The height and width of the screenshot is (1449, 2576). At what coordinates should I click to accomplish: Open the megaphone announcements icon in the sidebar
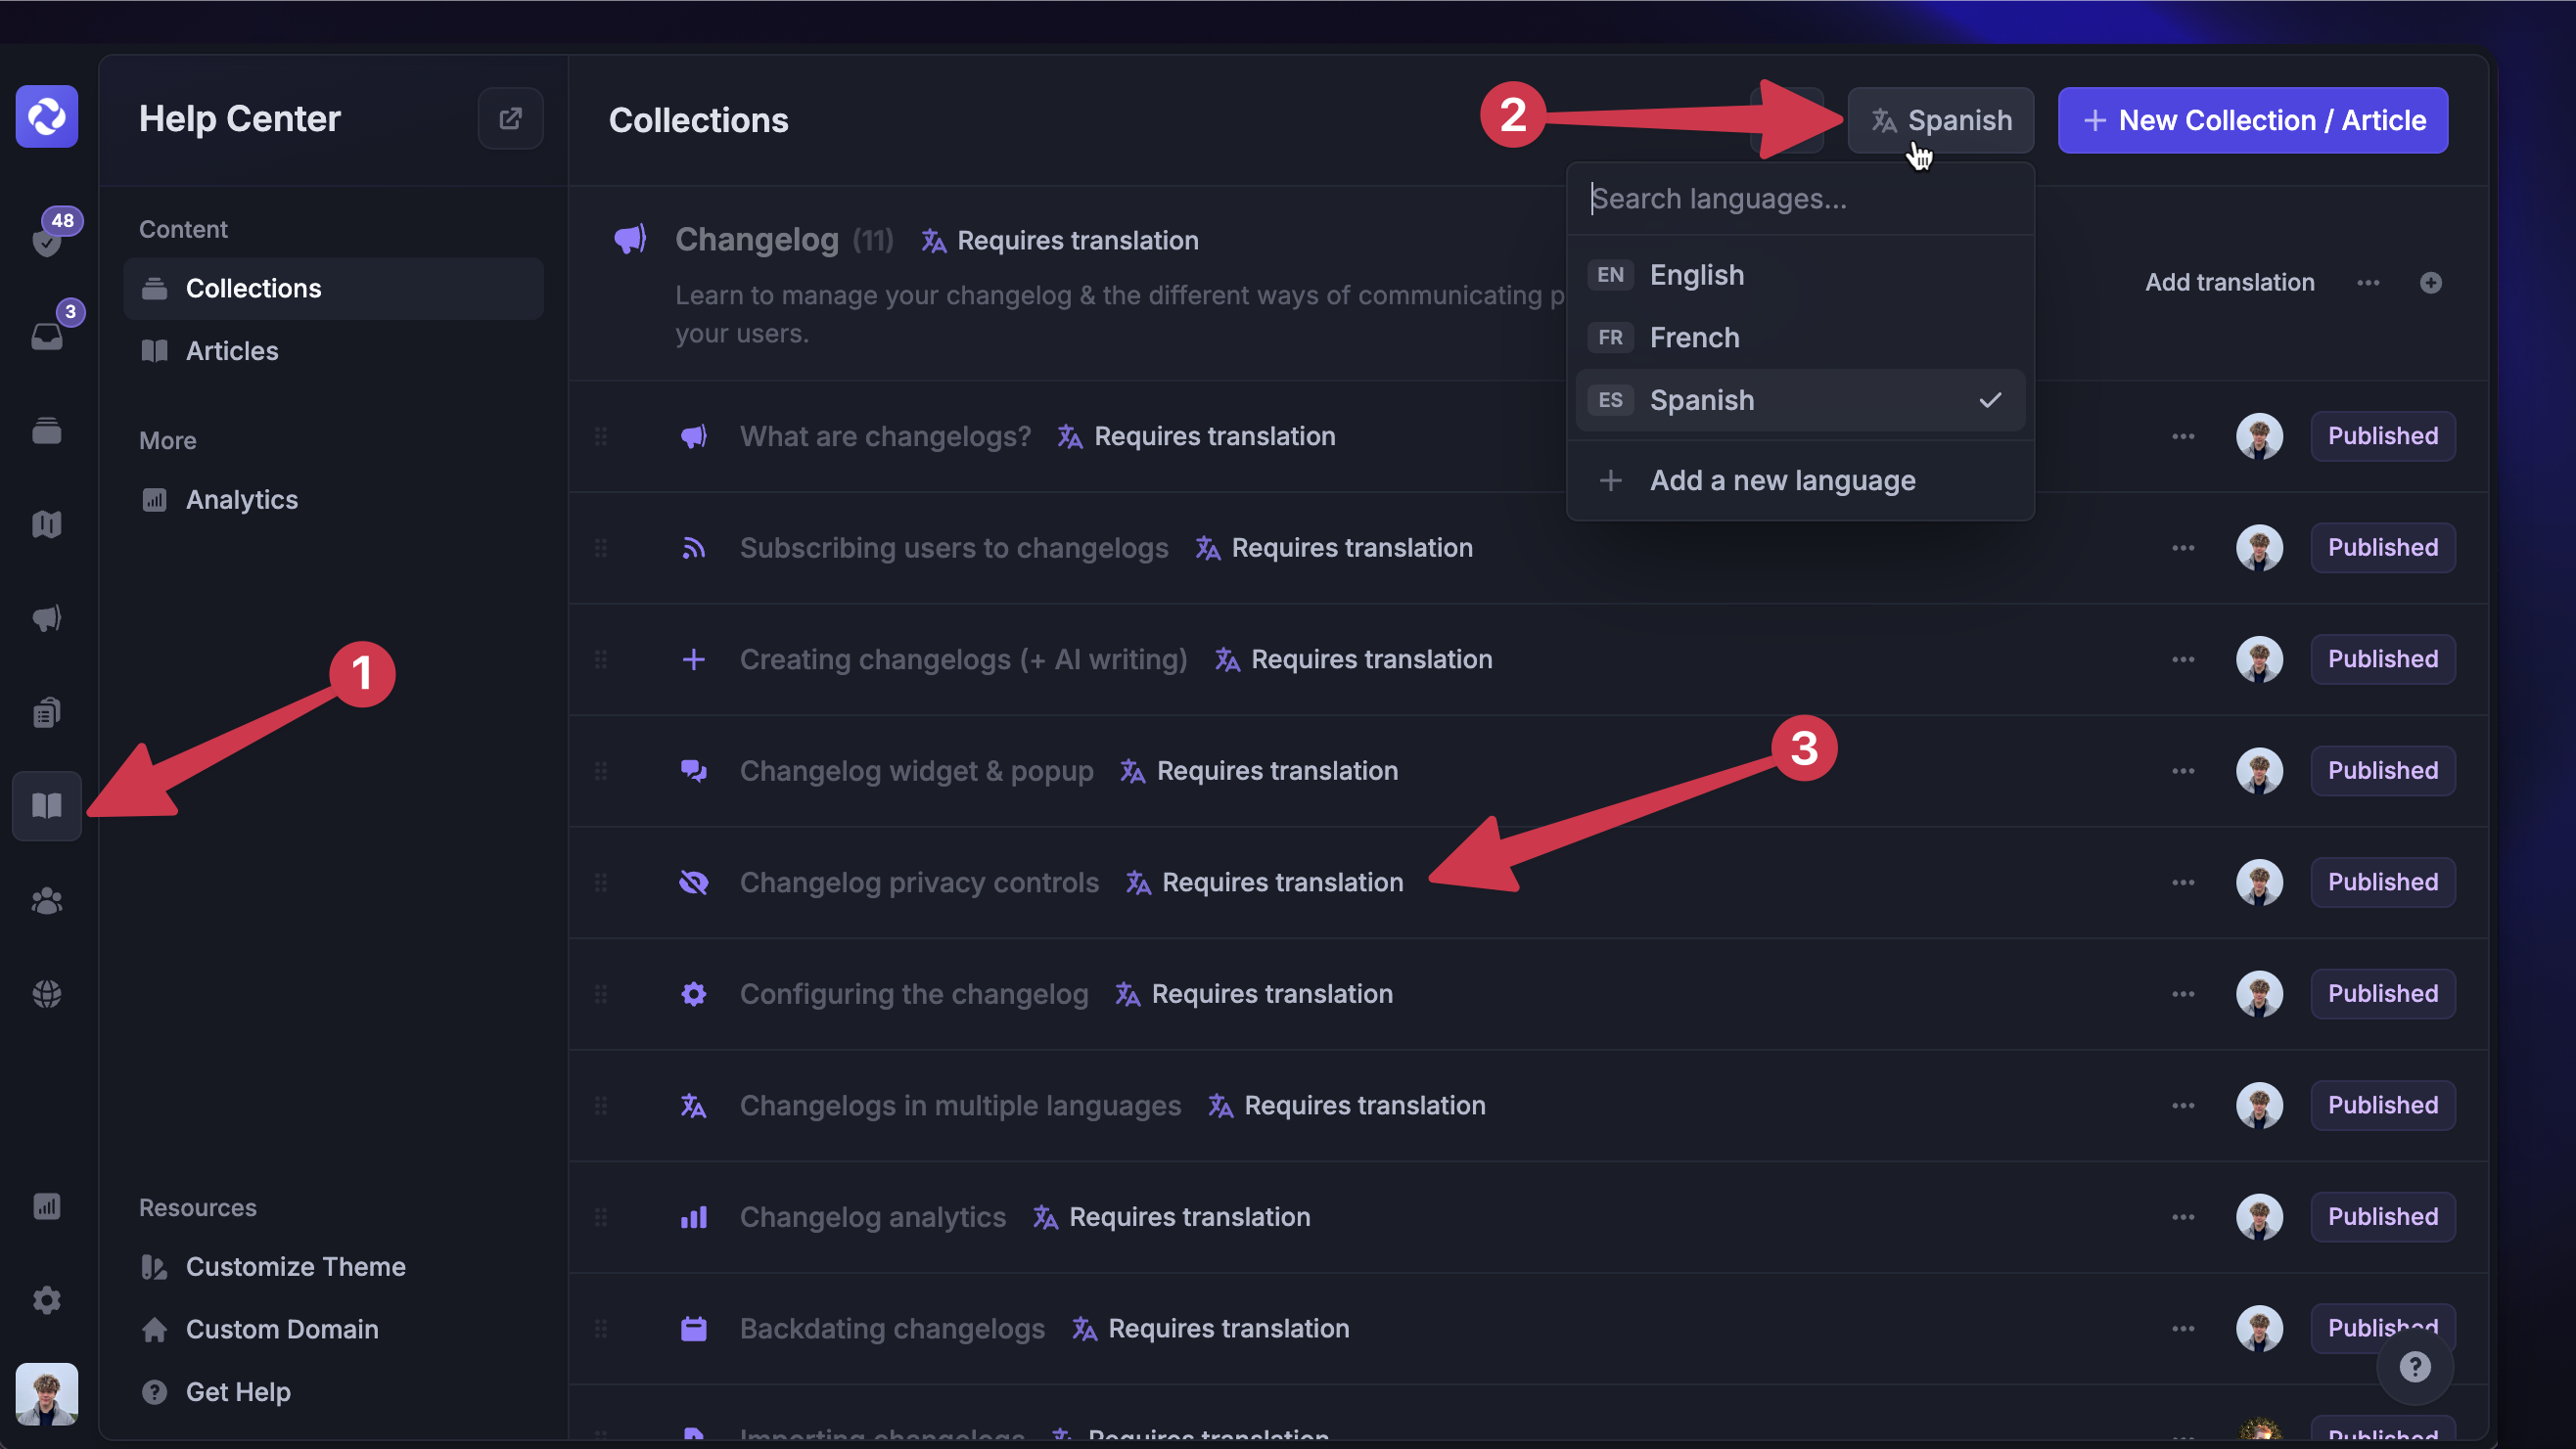point(46,618)
